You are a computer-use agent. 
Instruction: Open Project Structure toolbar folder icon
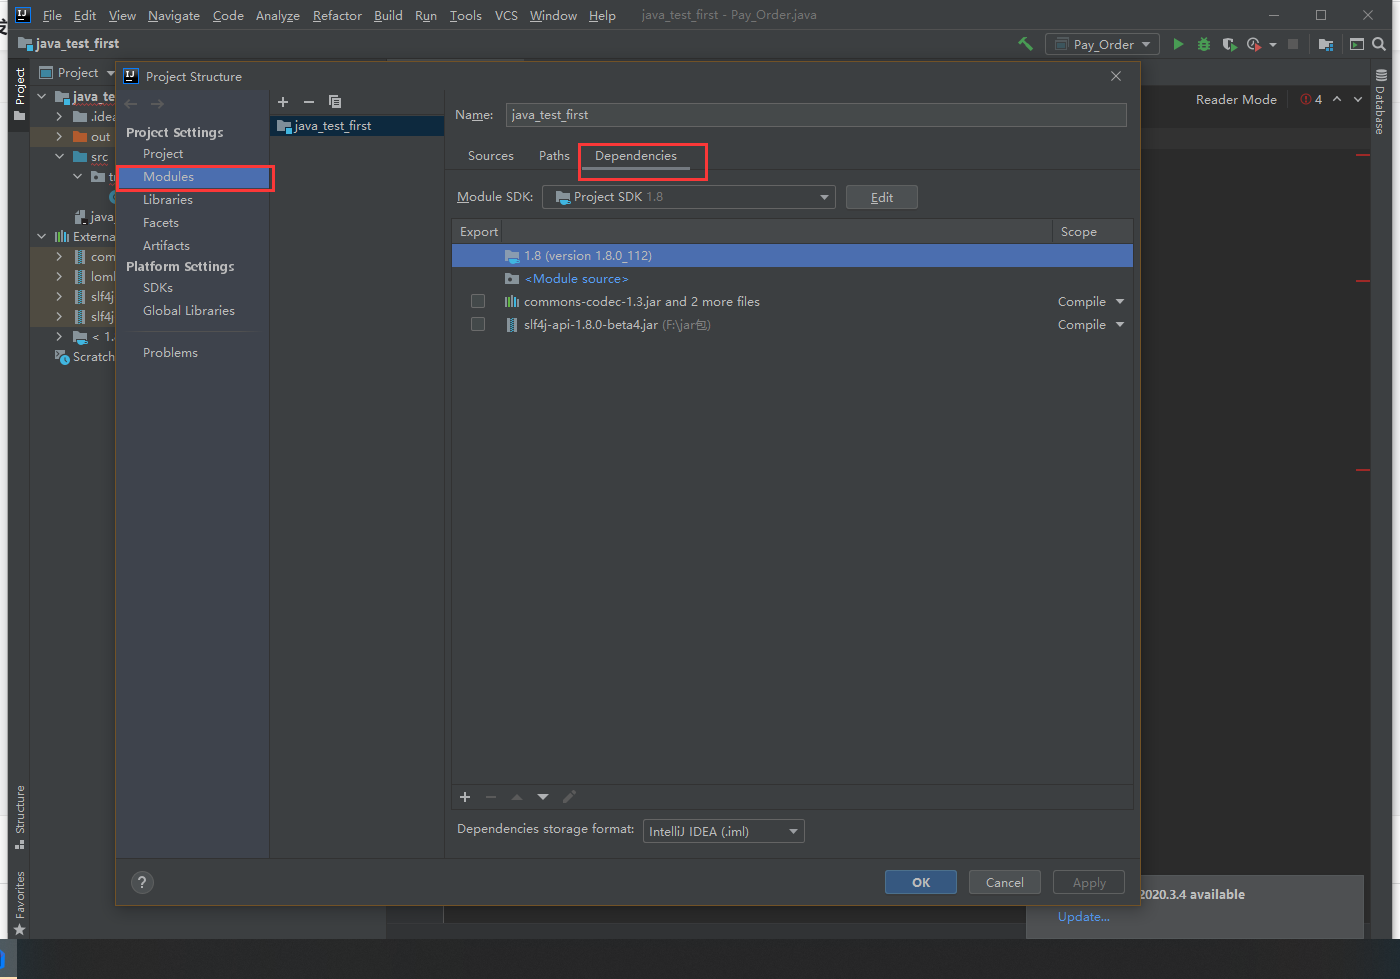[1325, 44]
